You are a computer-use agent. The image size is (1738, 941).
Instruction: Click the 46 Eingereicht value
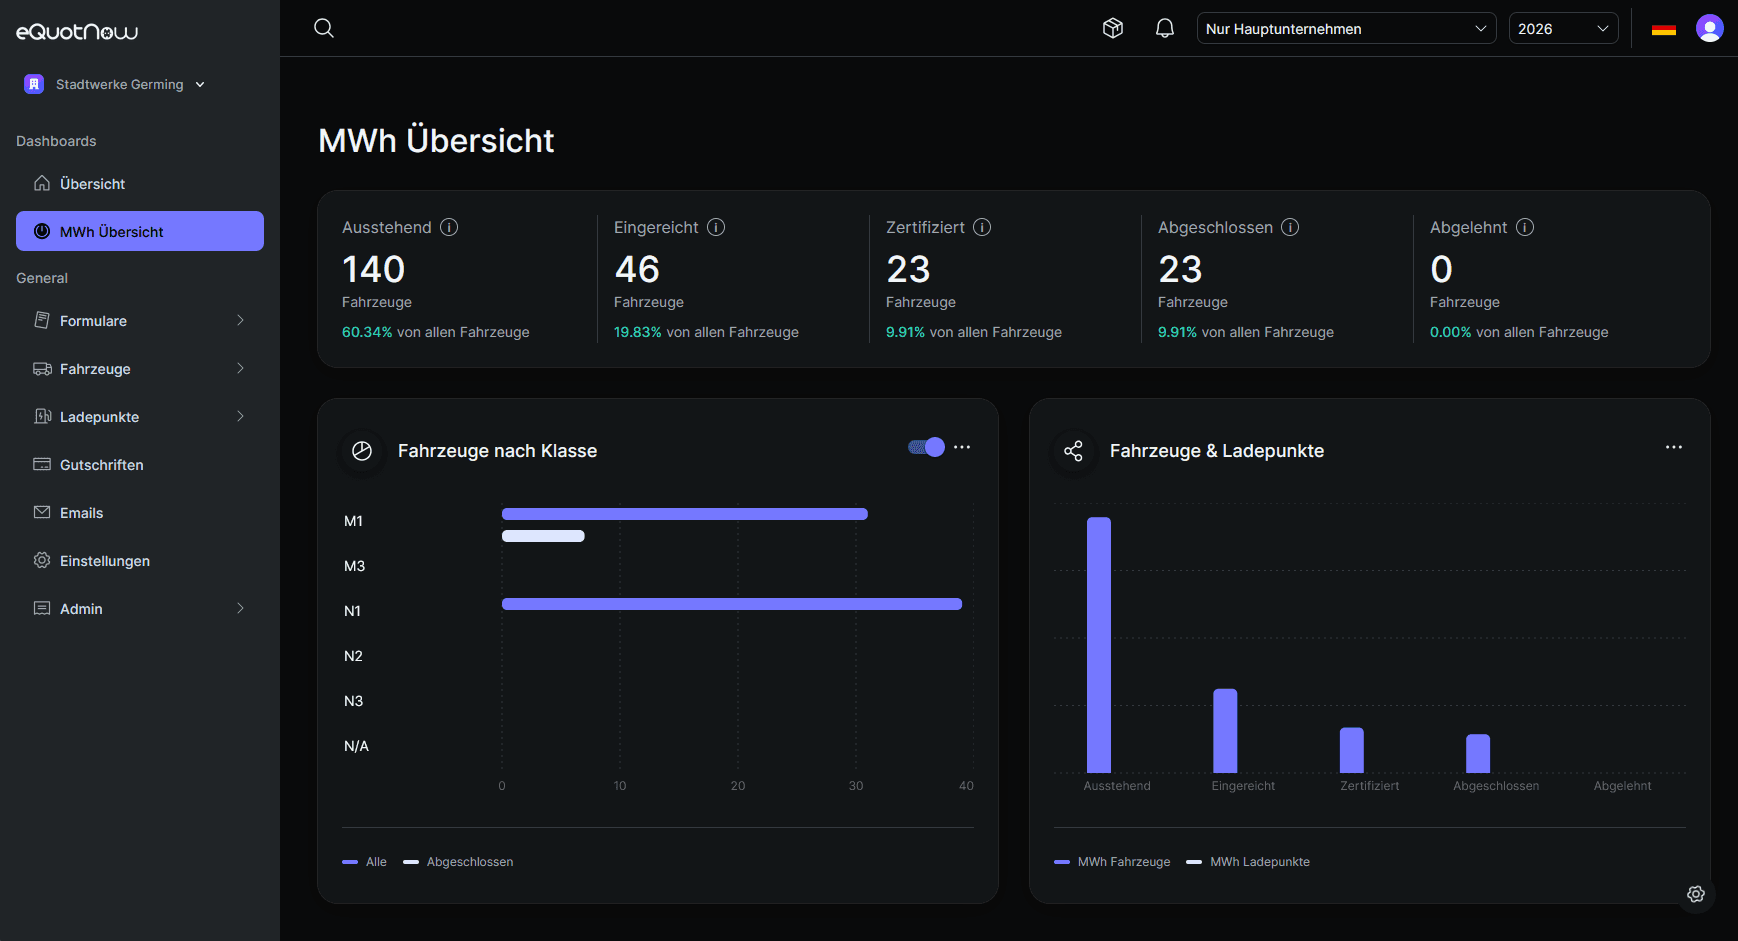(x=637, y=269)
